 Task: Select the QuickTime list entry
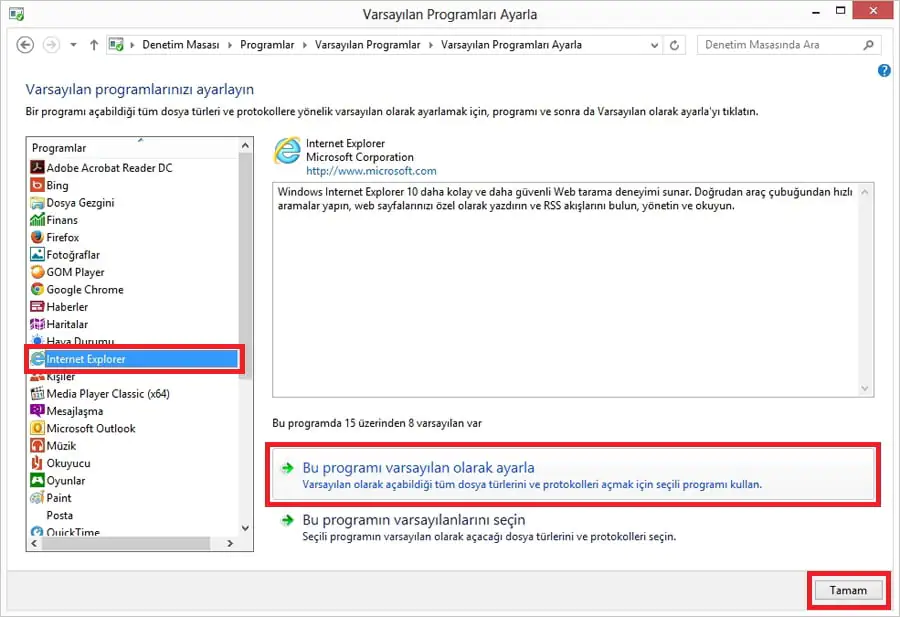(x=73, y=532)
